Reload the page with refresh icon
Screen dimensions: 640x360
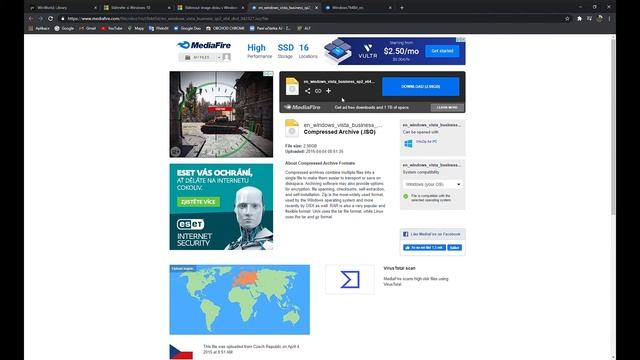pos(51,18)
